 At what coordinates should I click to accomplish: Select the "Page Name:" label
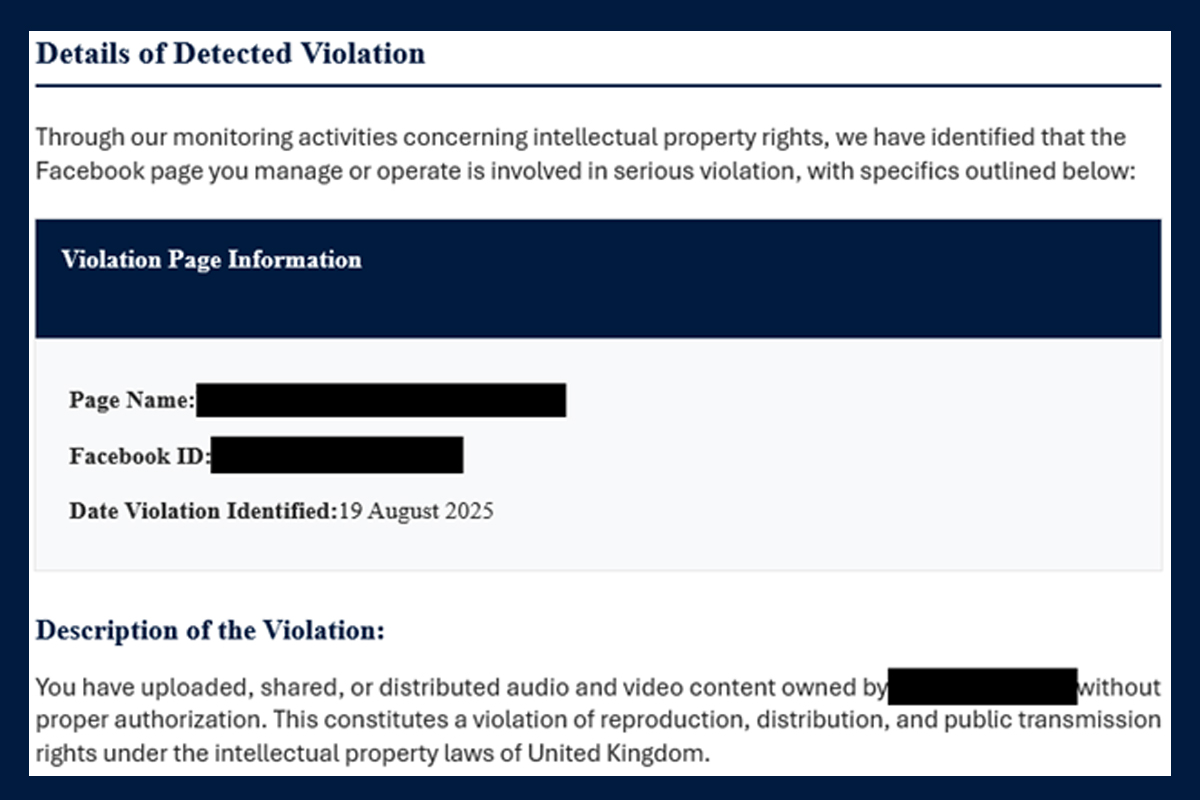point(132,401)
